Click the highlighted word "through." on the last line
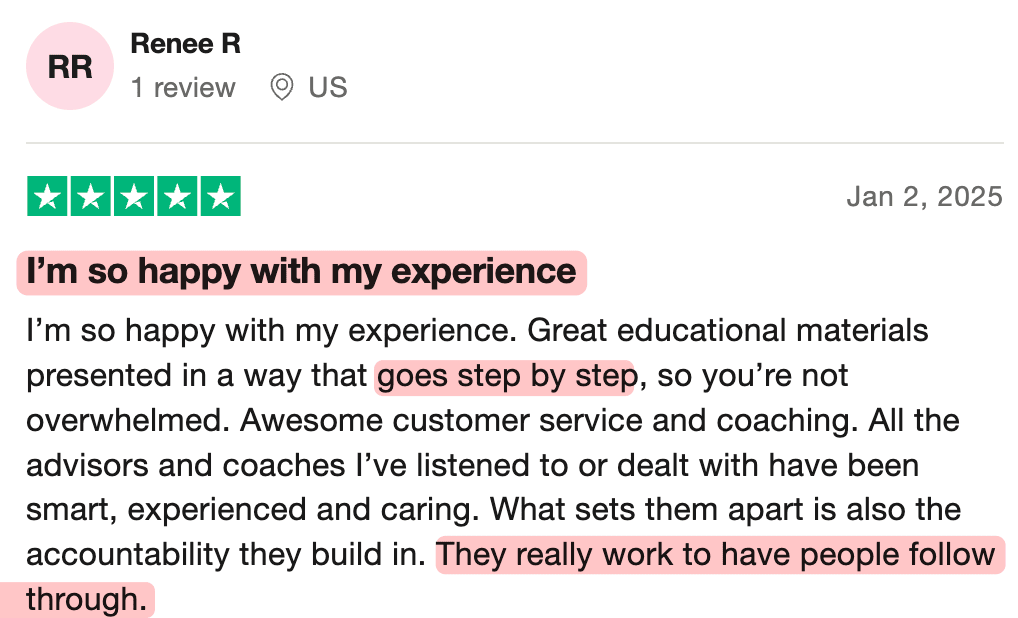The width and height of the screenshot is (1018, 618). (86, 600)
